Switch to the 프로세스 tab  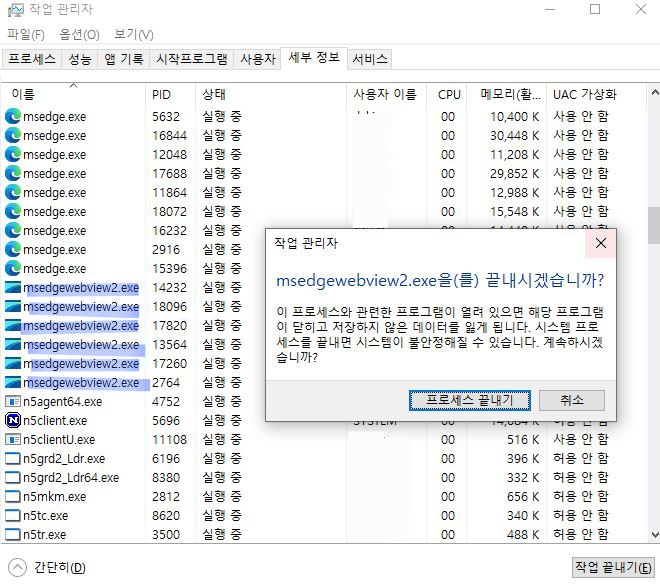point(32,59)
